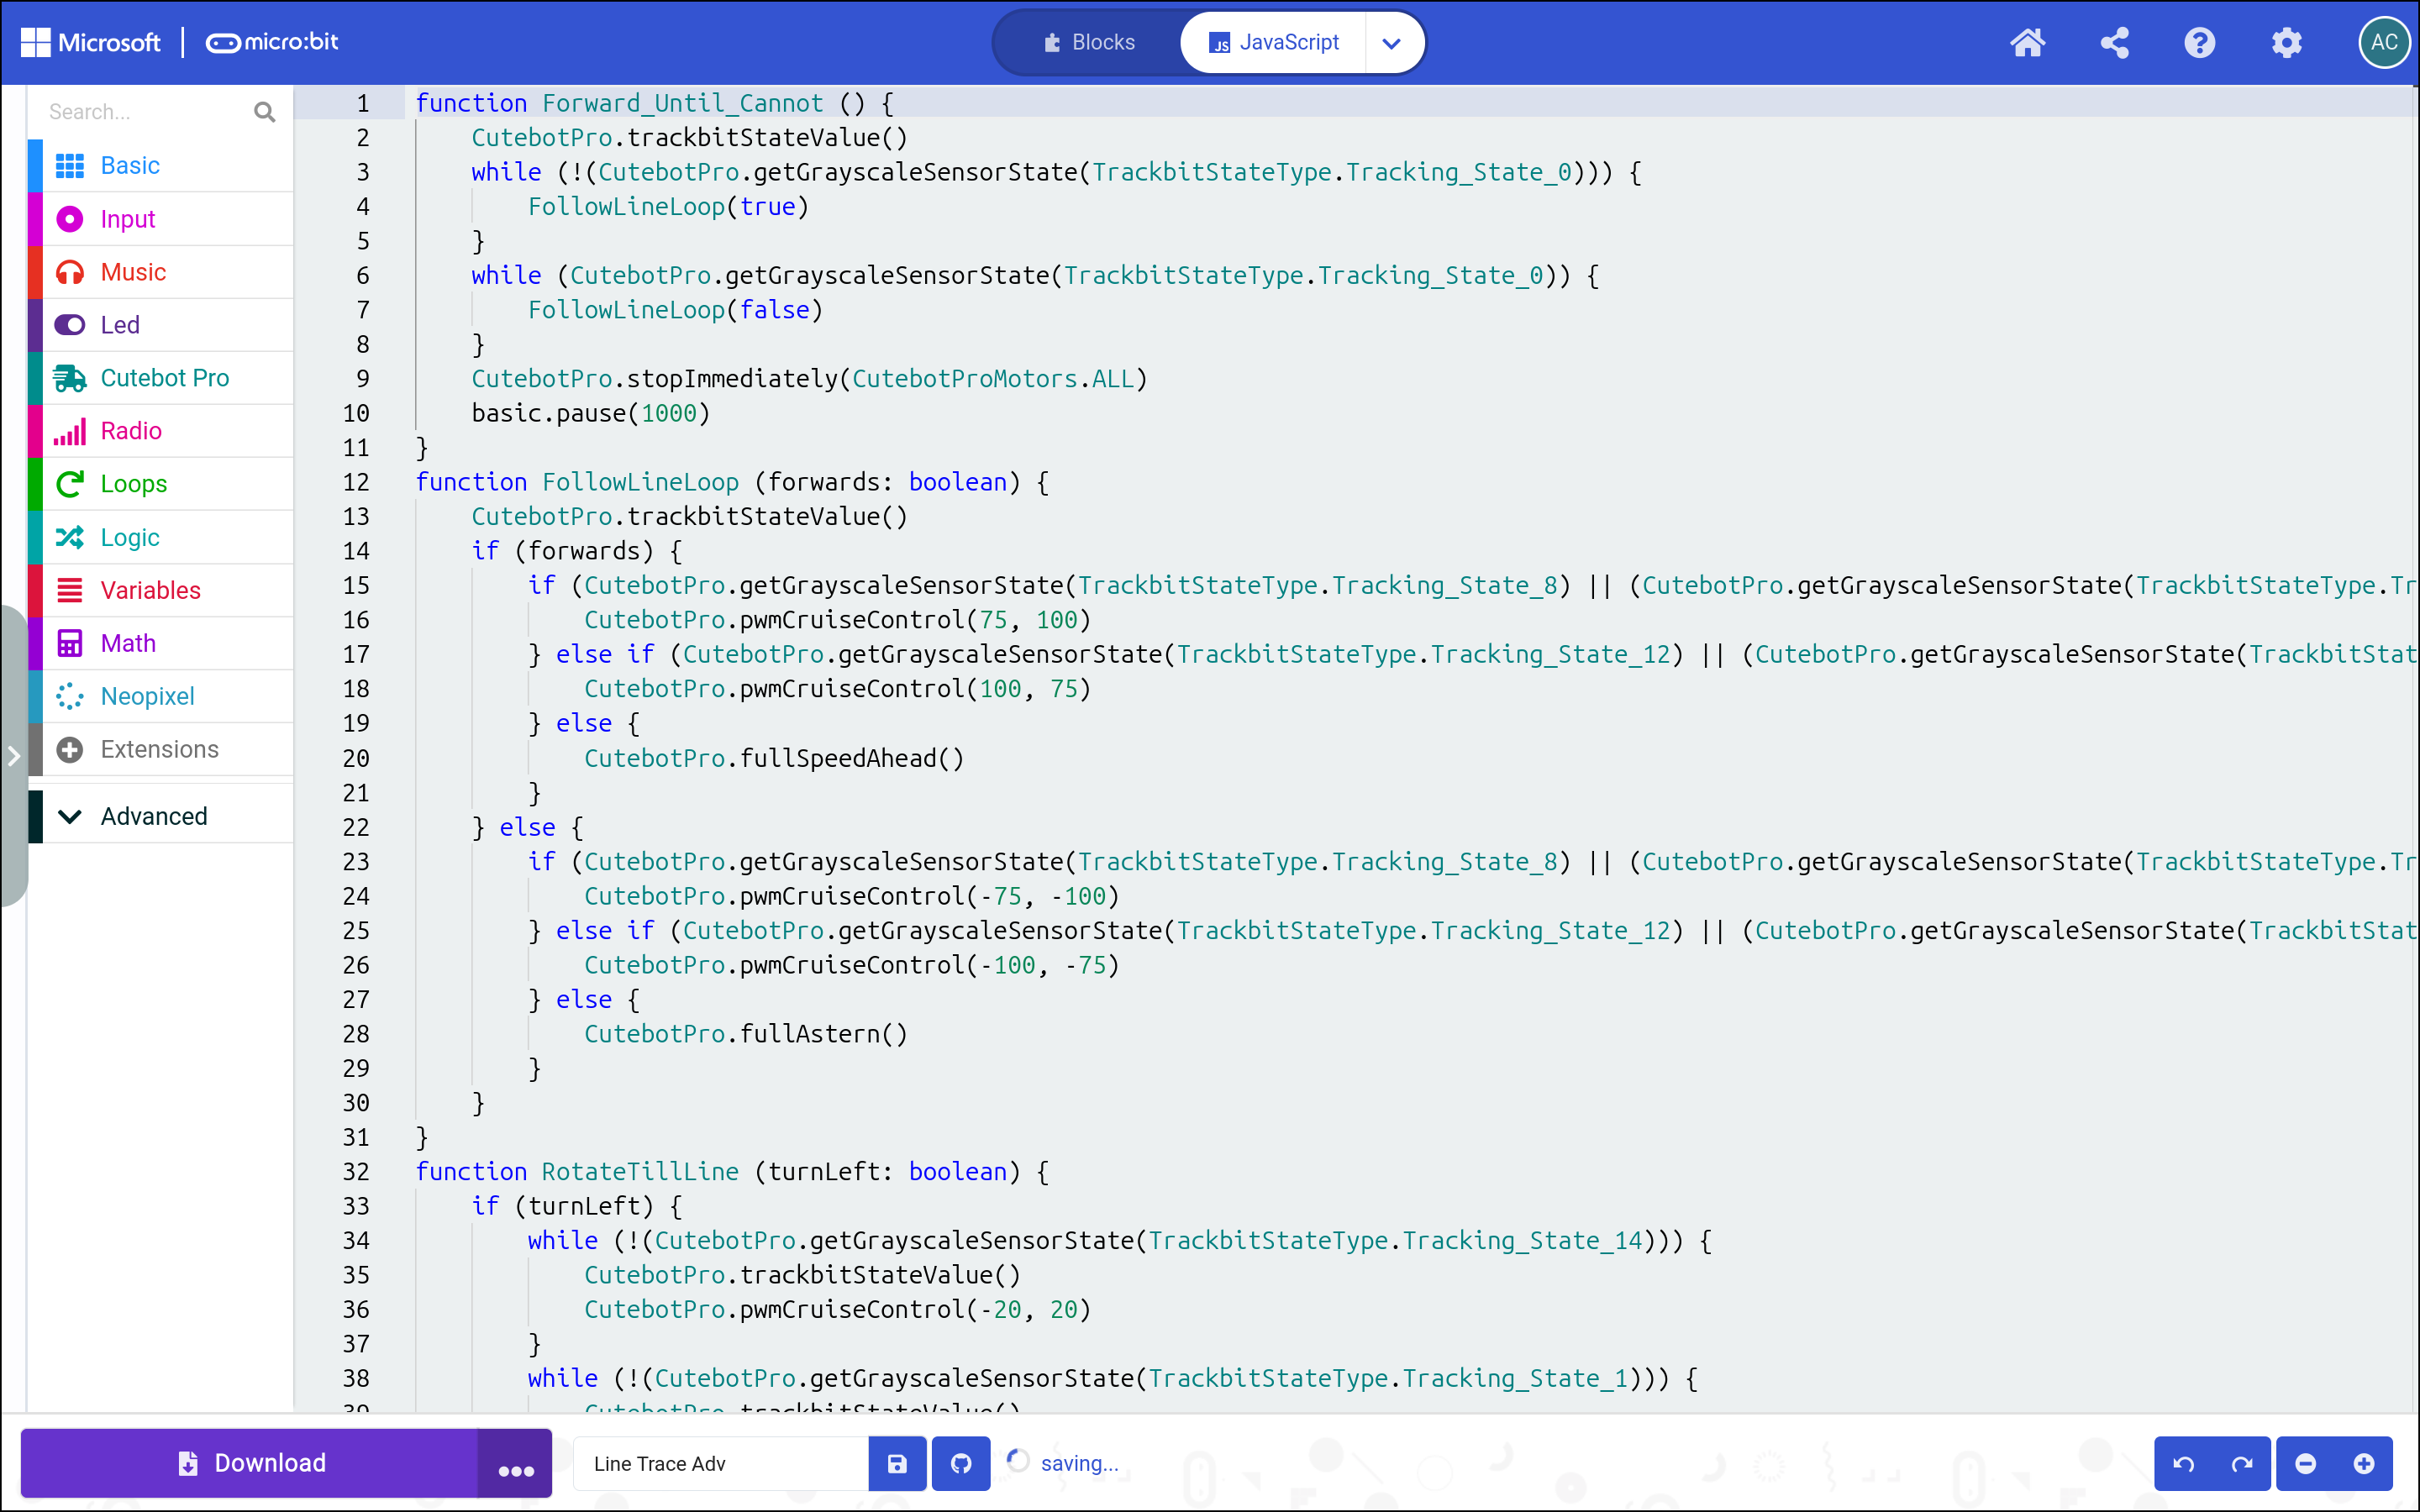Edit the project name 'Line Trace Adv'
The width and height of the screenshot is (2420, 1512).
coord(720,1463)
